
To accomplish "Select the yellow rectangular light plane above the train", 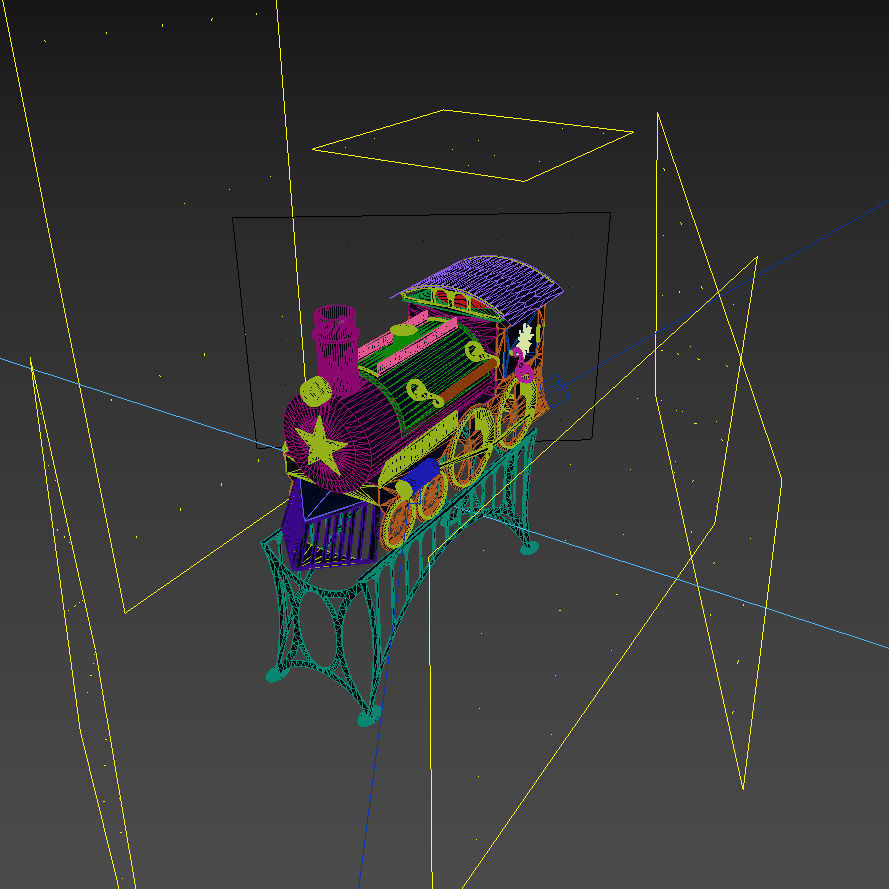I will click(x=472, y=146).
